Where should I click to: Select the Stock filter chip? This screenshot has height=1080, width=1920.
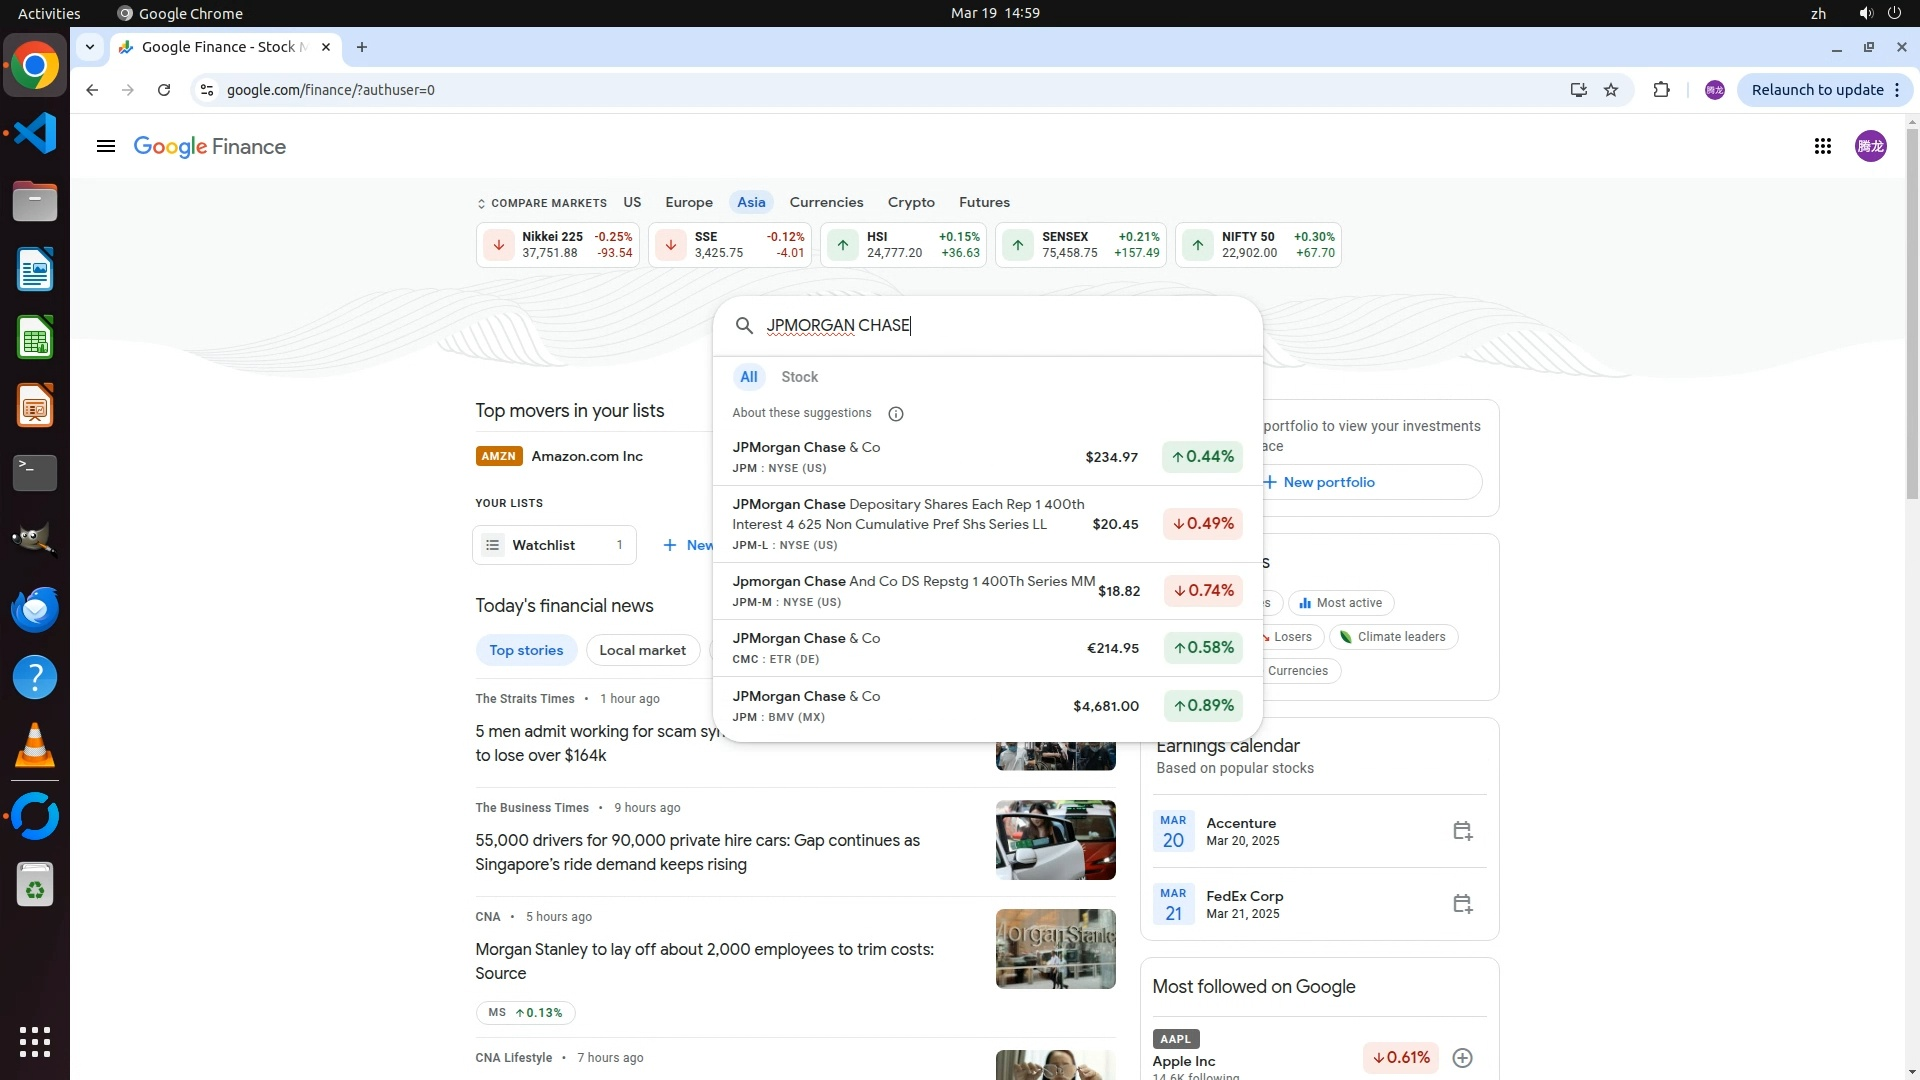pos(799,377)
